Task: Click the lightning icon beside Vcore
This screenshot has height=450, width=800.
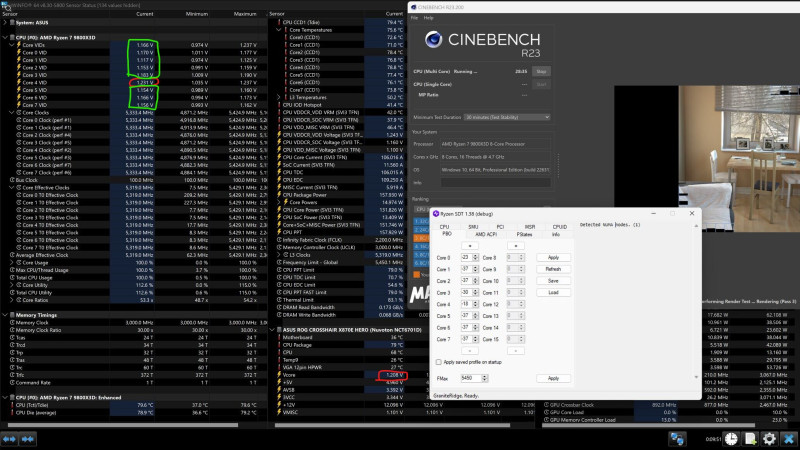Action: tap(279, 374)
